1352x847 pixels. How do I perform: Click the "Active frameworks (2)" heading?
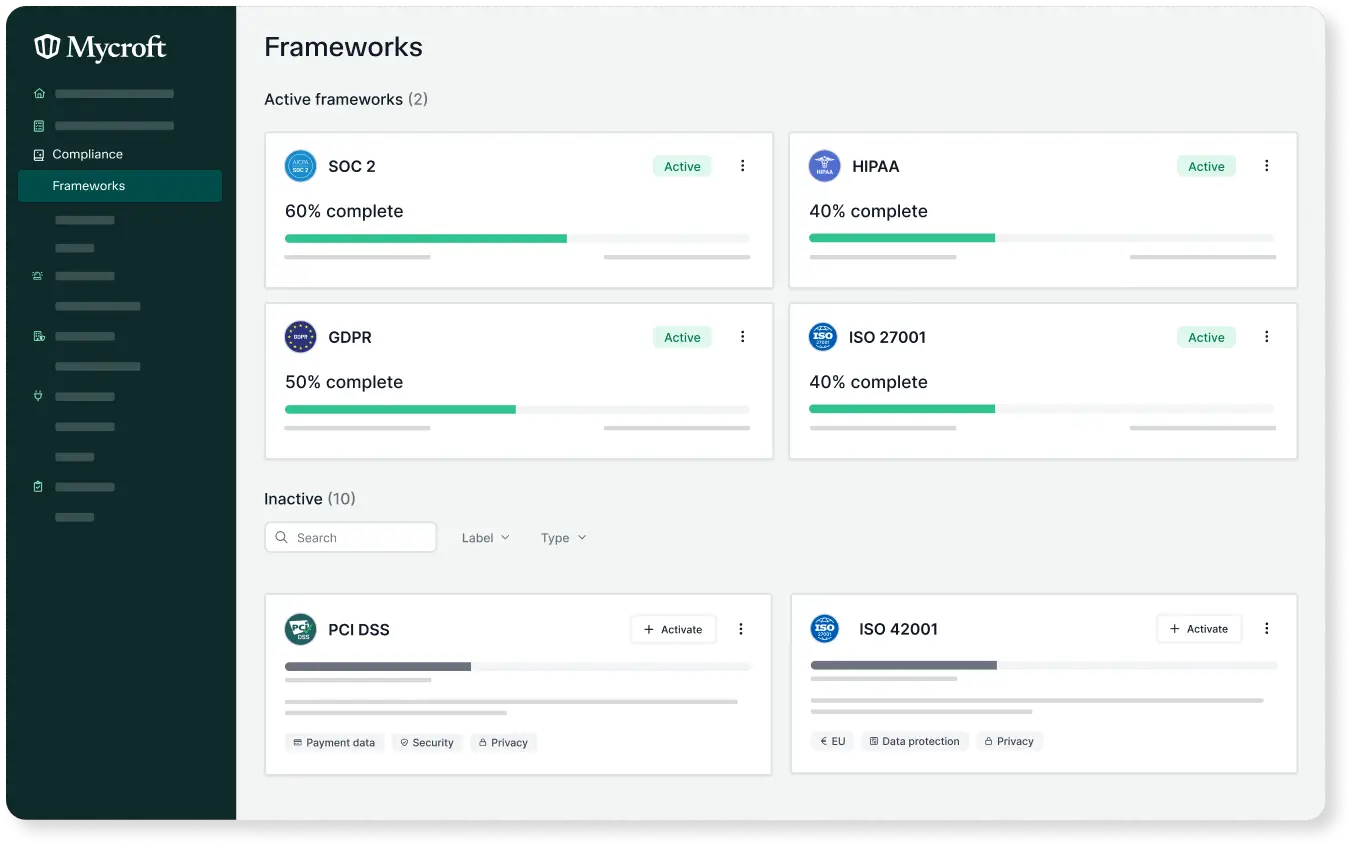click(346, 99)
